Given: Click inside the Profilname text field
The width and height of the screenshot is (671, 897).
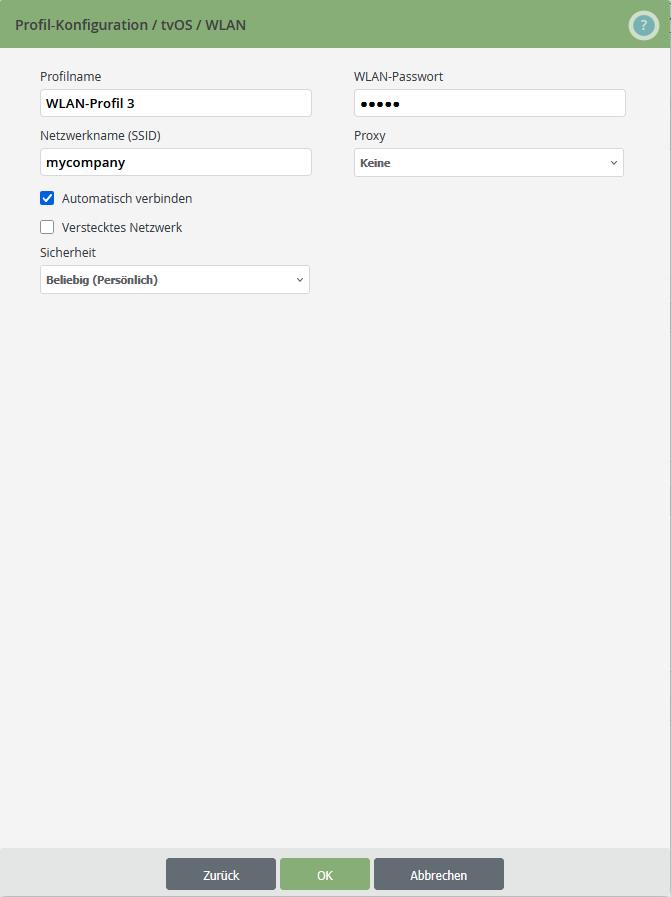Looking at the screenshot, I should 175,103.
